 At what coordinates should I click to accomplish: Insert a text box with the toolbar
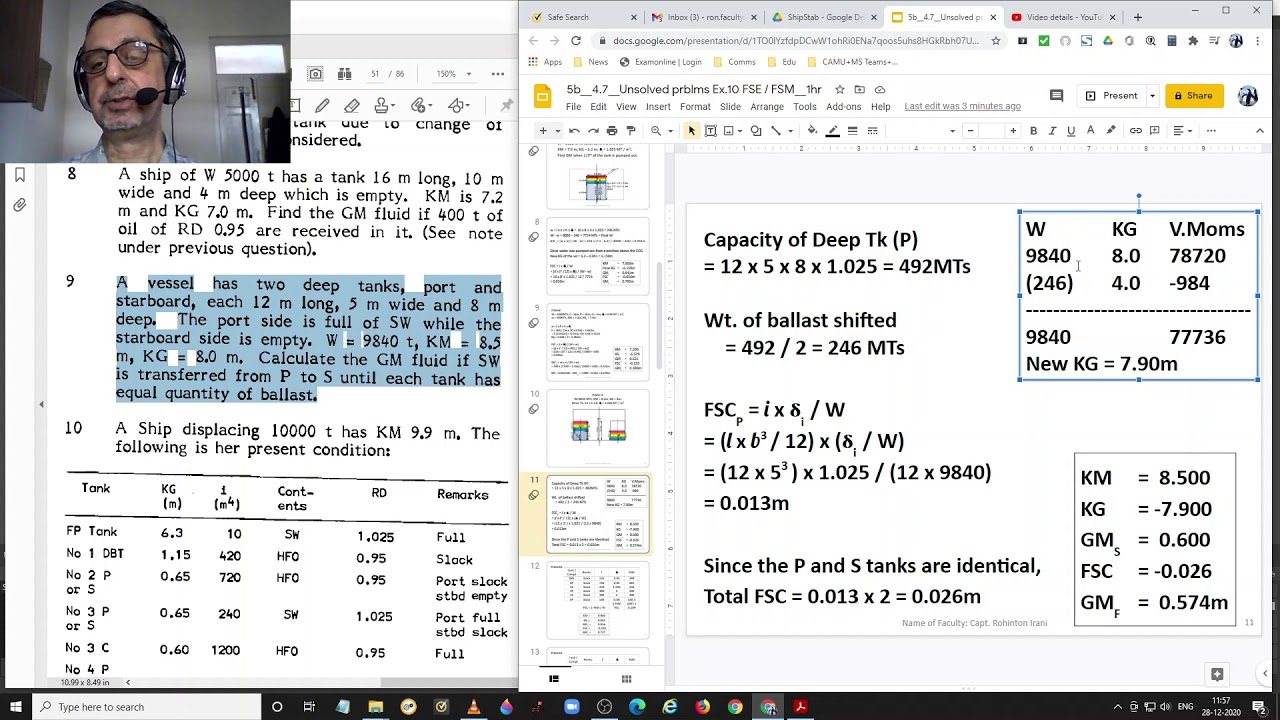click(x=710, y=131)
